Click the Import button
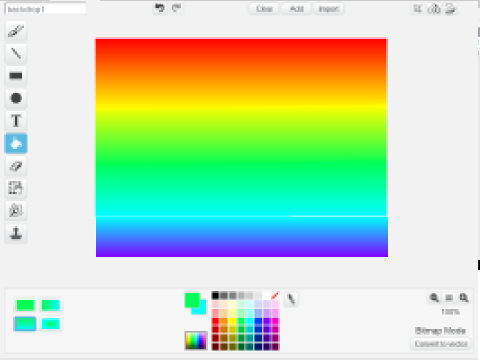This screenshot has height=360, width=480. coord(329,9)
